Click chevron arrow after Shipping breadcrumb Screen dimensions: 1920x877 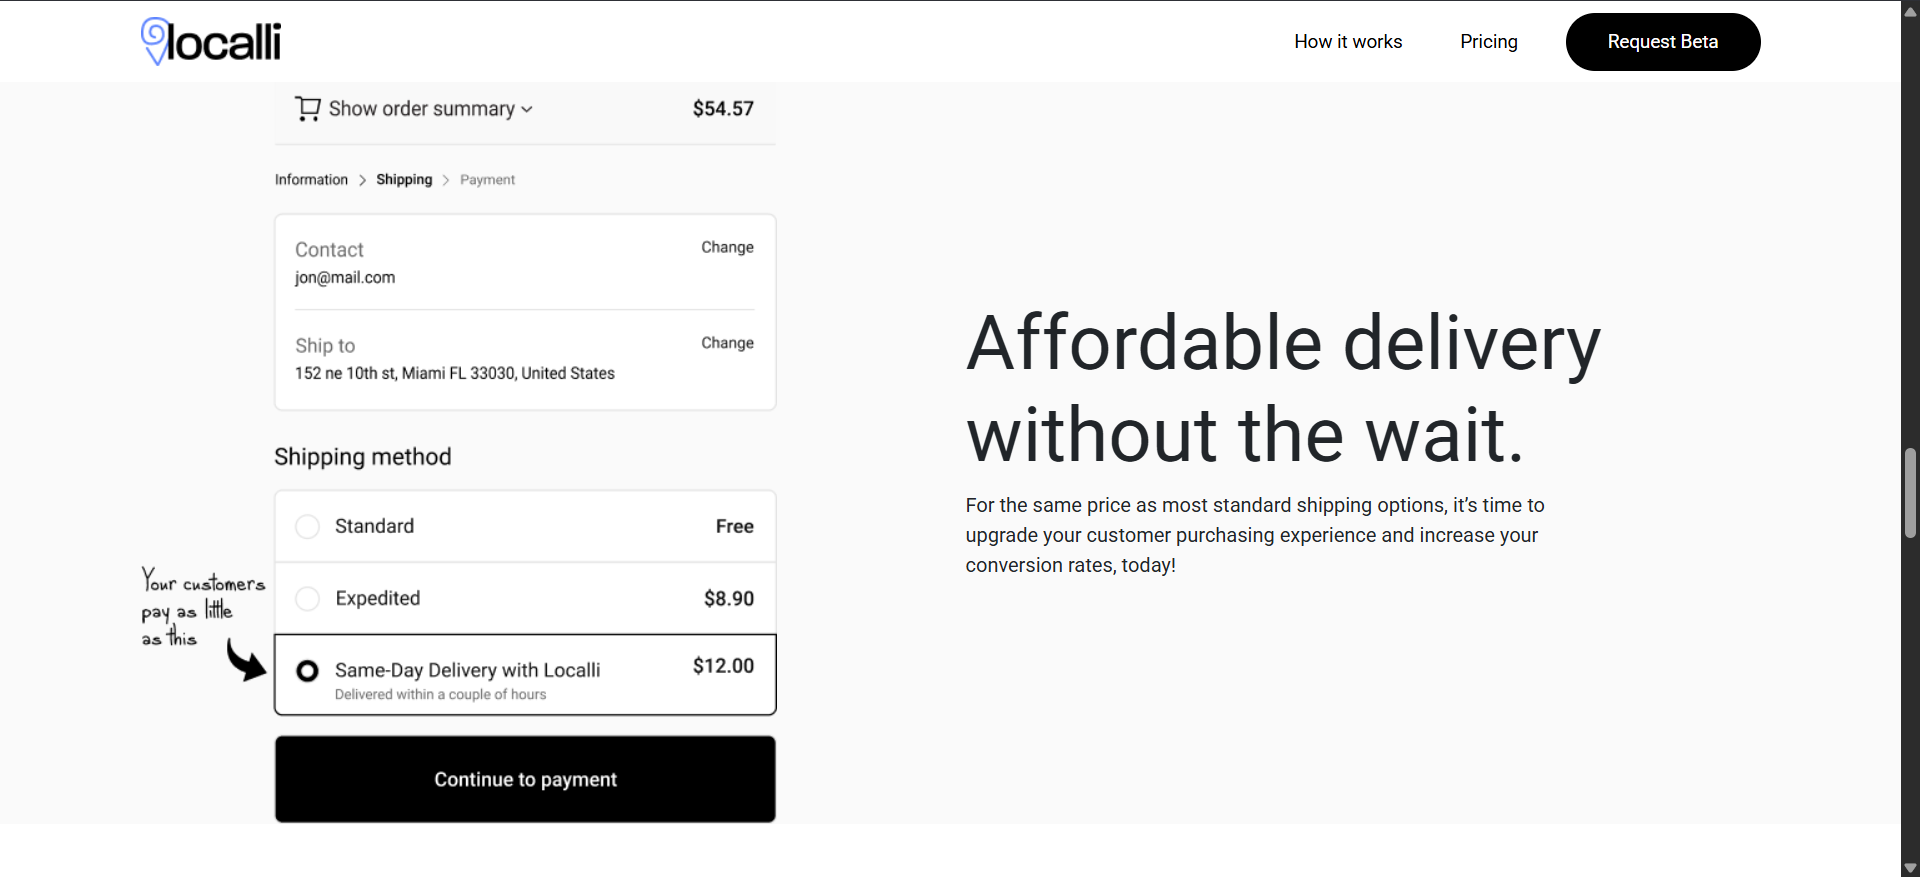click(446, 180)
